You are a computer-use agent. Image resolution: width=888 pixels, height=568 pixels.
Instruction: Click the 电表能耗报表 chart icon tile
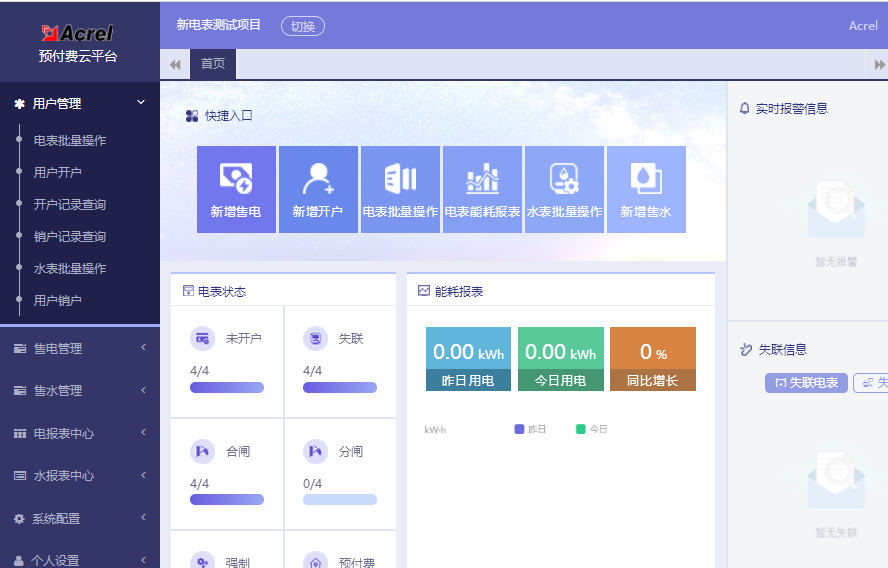482,180
